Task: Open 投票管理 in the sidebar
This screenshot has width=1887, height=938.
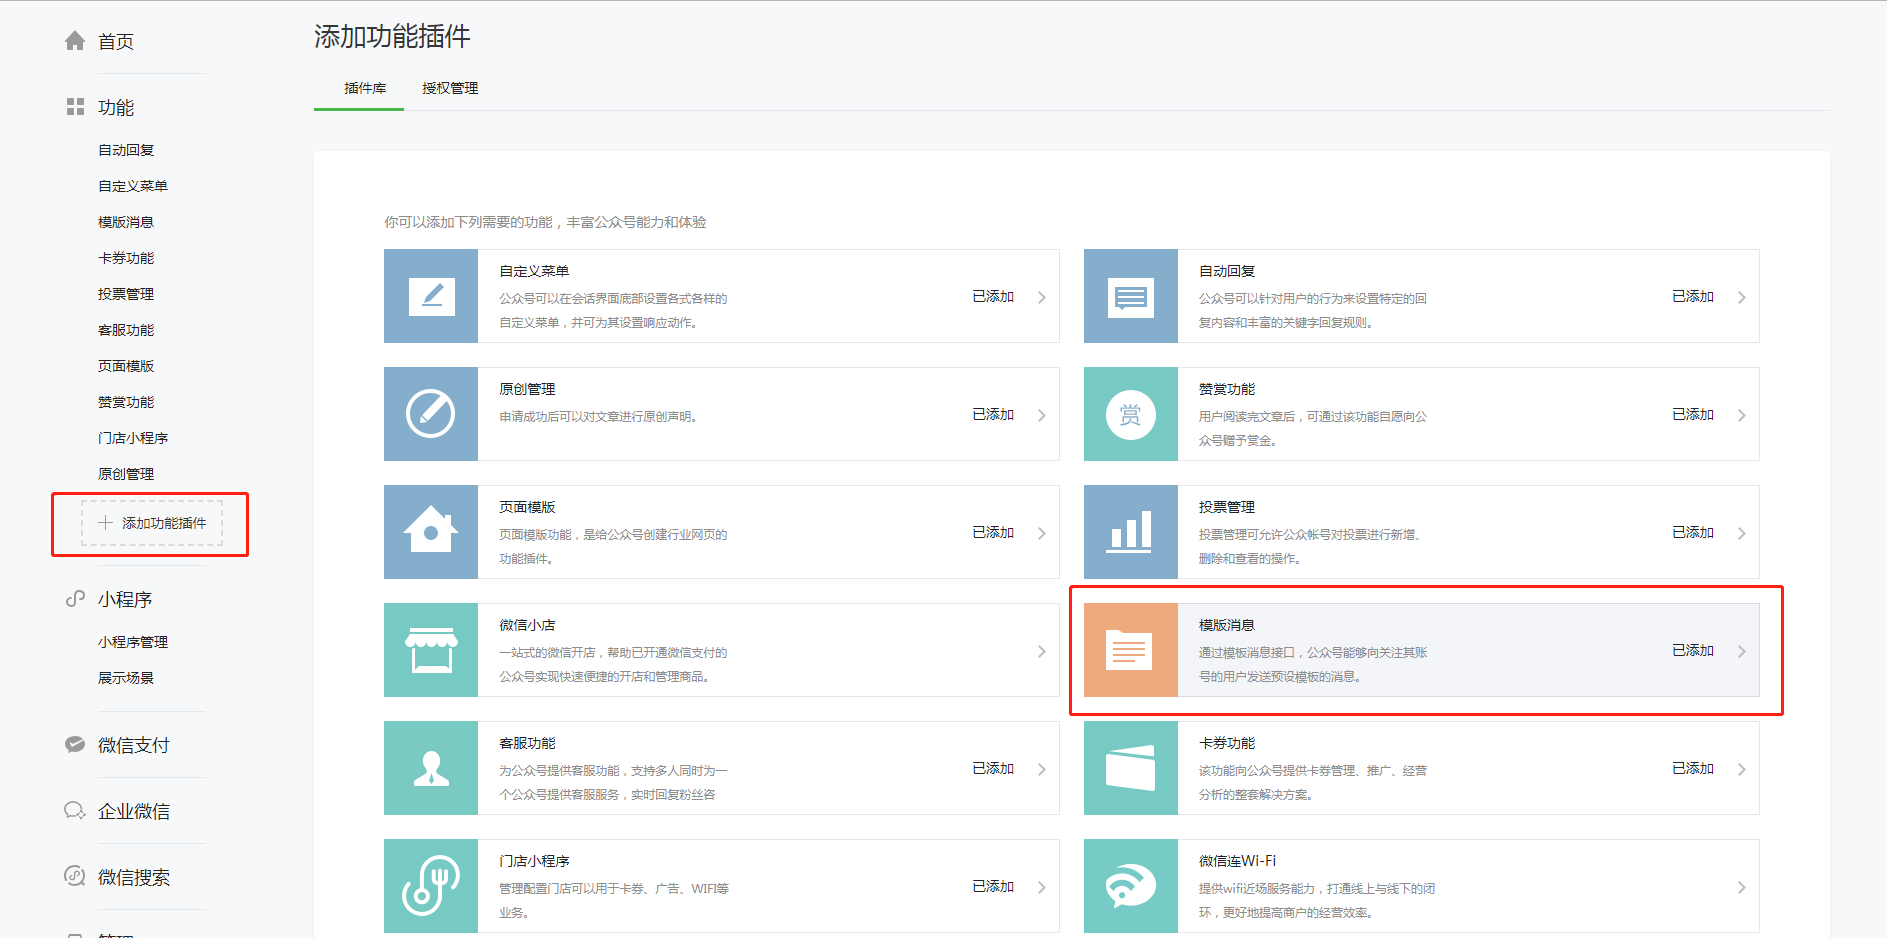Action: [x=126, y=294]
